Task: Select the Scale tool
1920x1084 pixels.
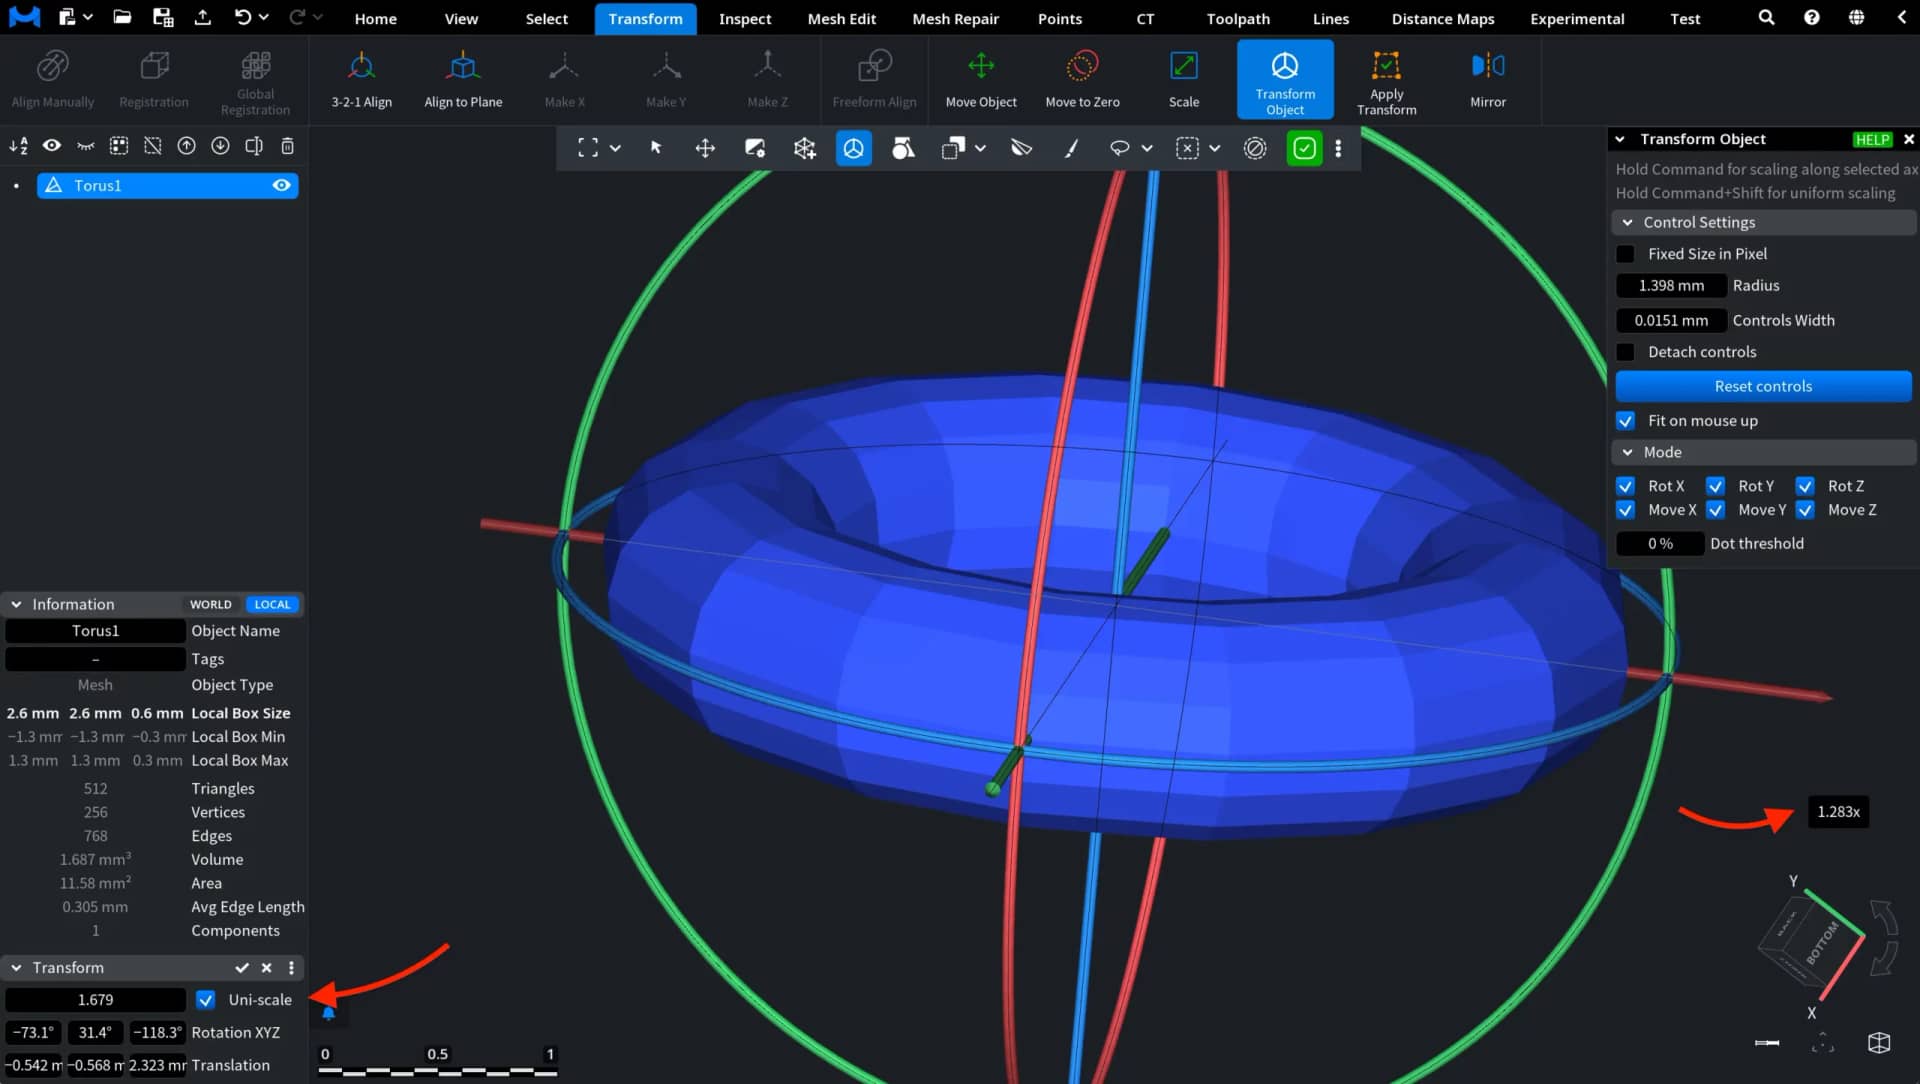Action: tap(1184, 80)
